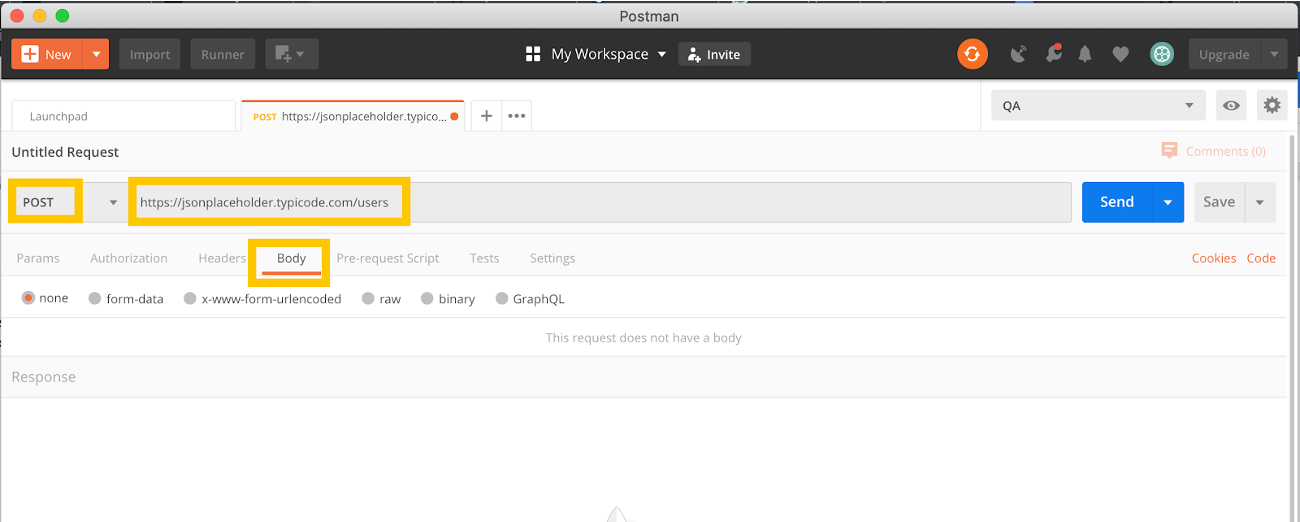Viewport: 1300px width, 522px height.
Task: Open the request Settings tab
Action: pyautogui.click(x=552, y=258)
